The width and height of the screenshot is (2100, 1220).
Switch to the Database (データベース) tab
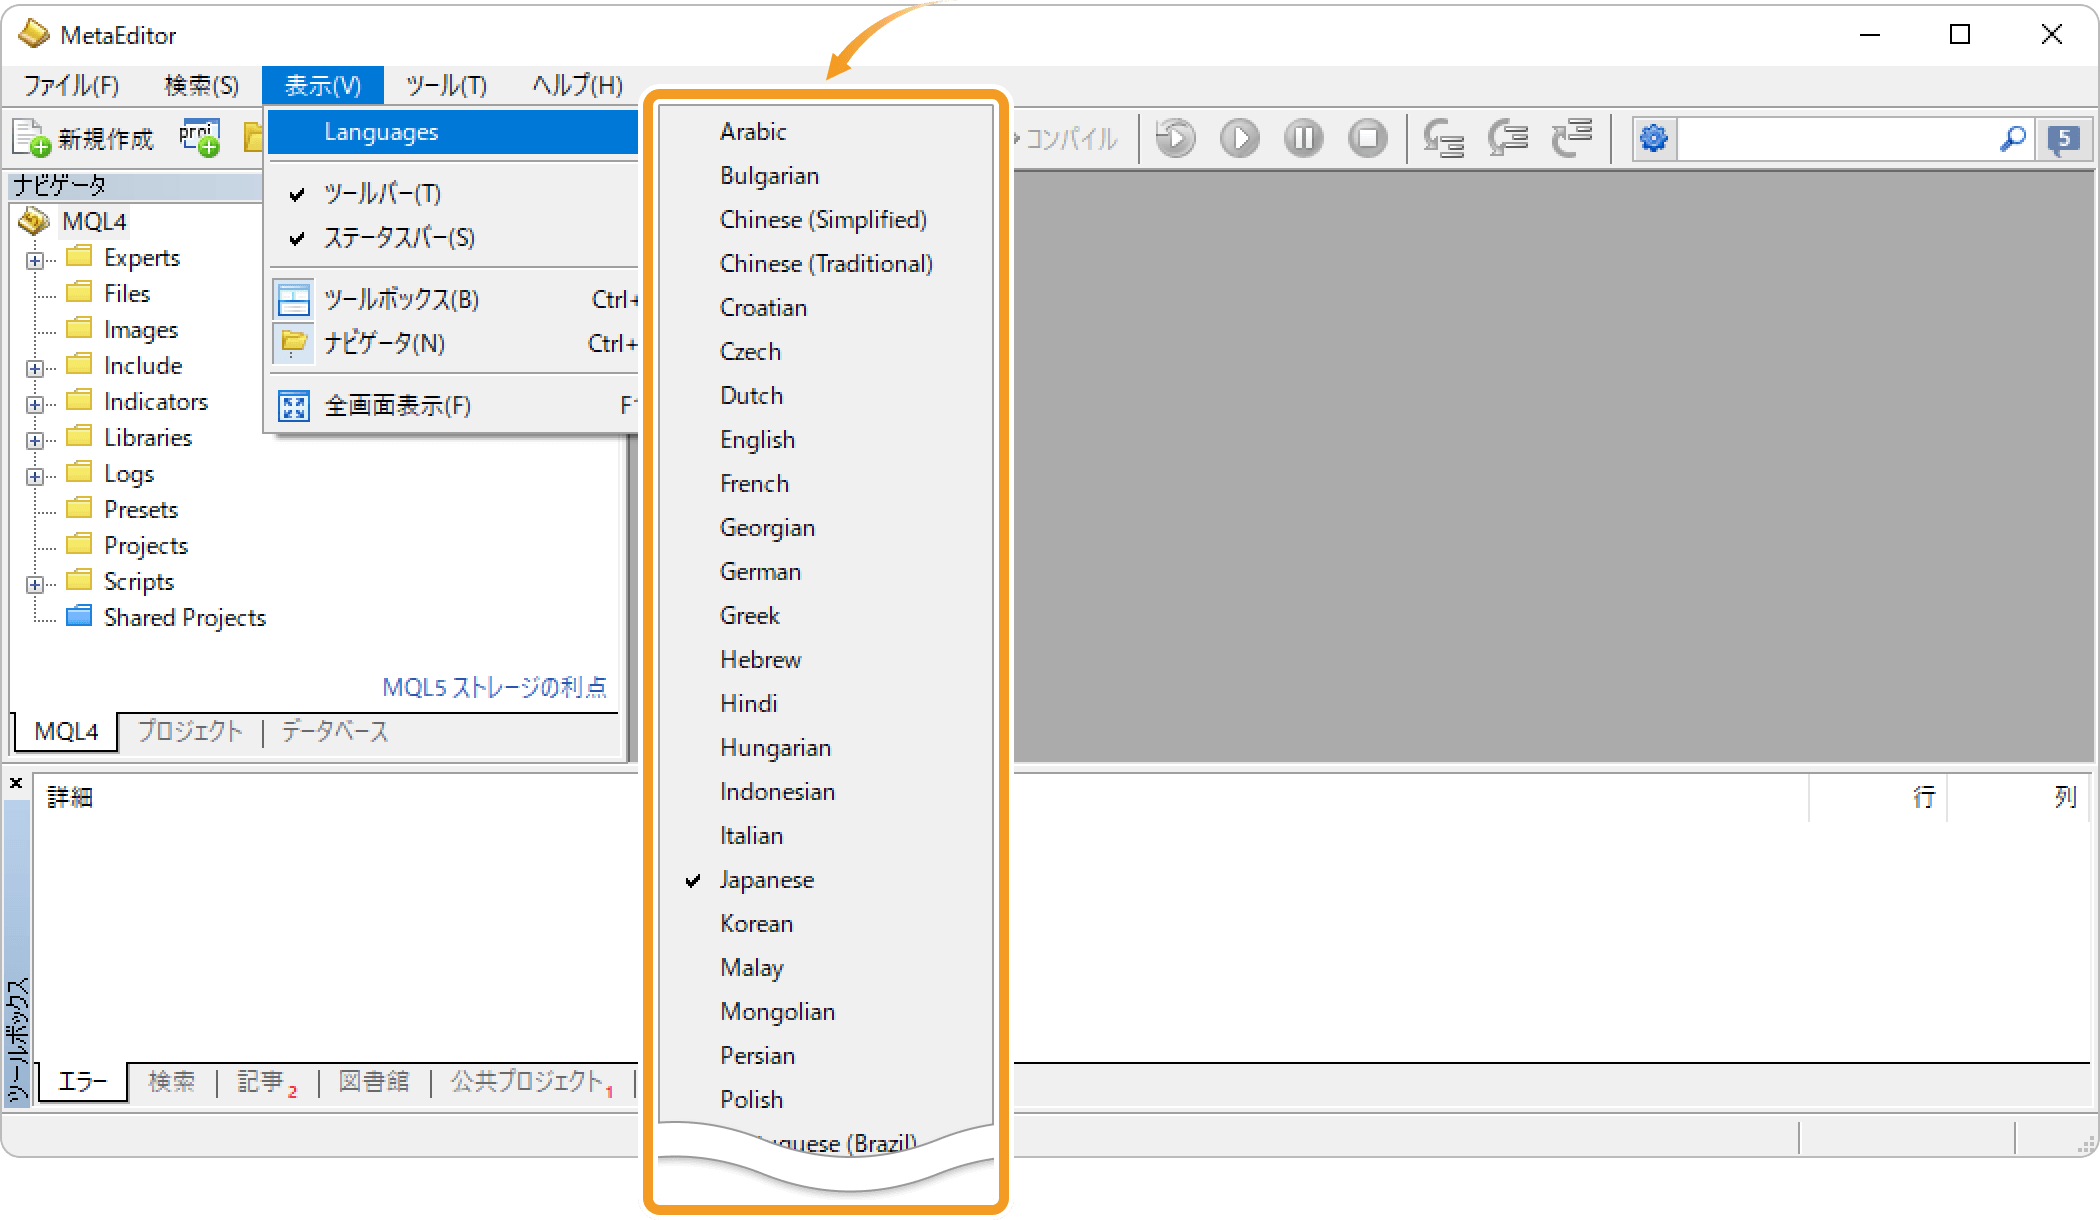click(334, 731)
